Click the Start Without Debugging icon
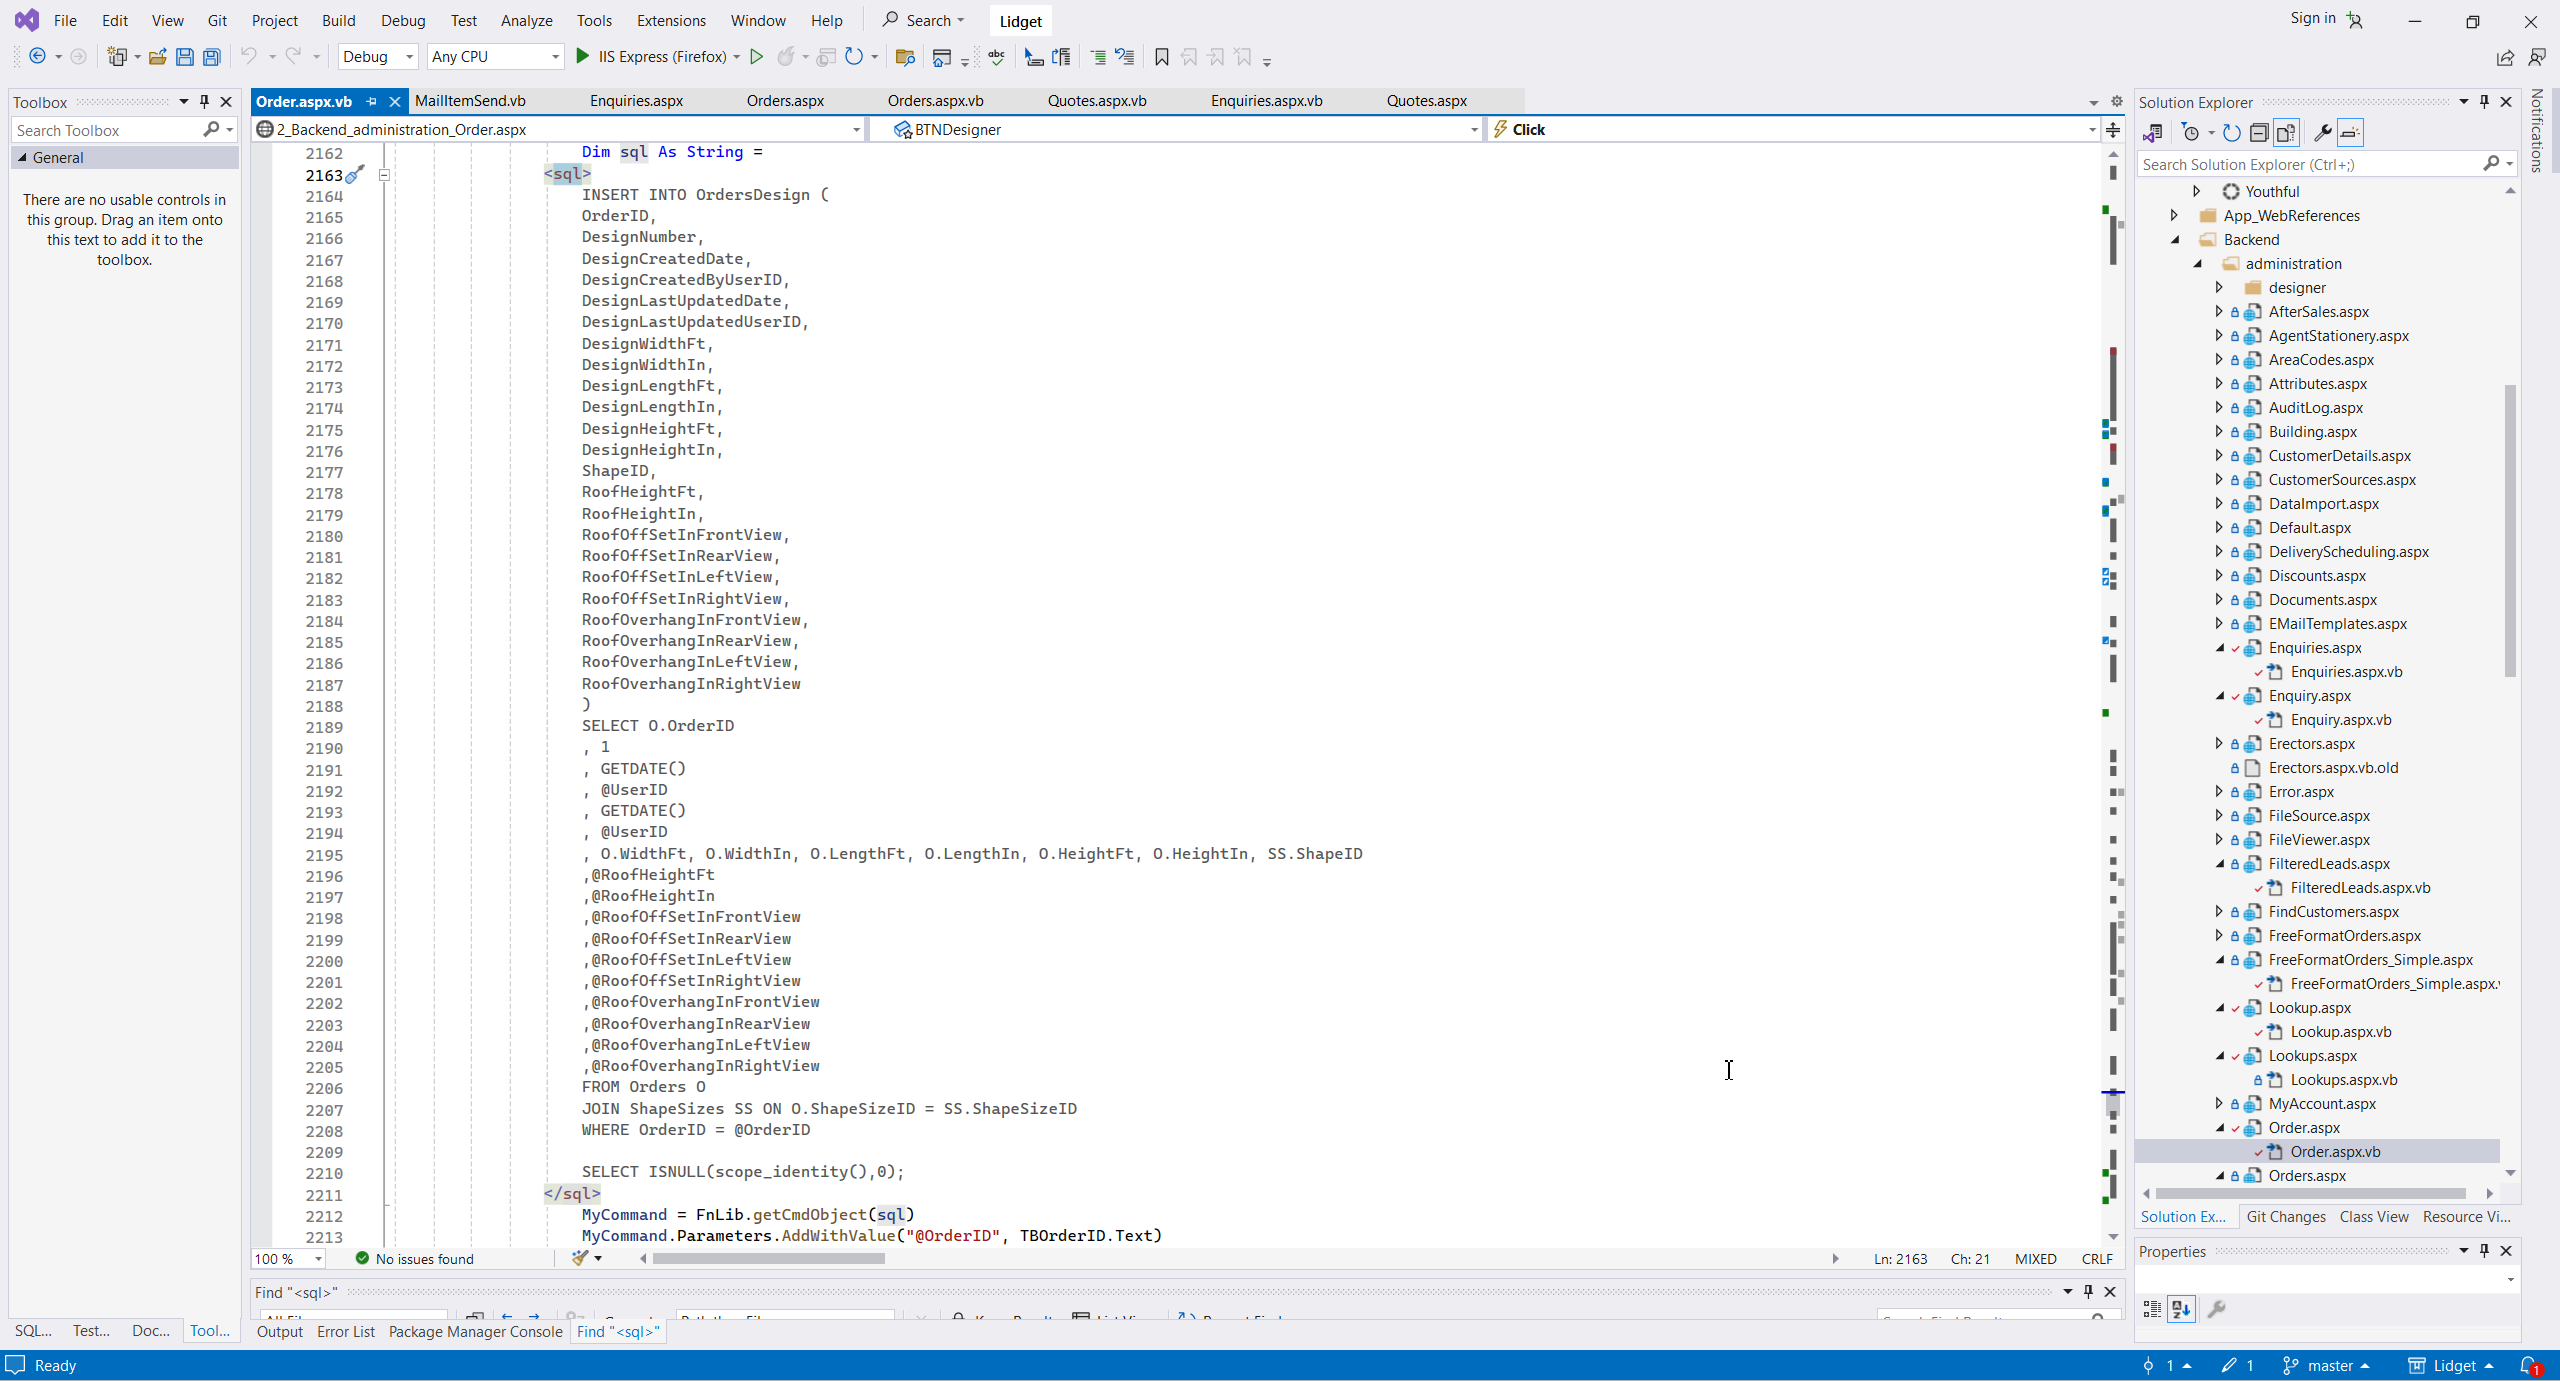The width and height of the screenshot is (2560, 1381). coord(757,57)
